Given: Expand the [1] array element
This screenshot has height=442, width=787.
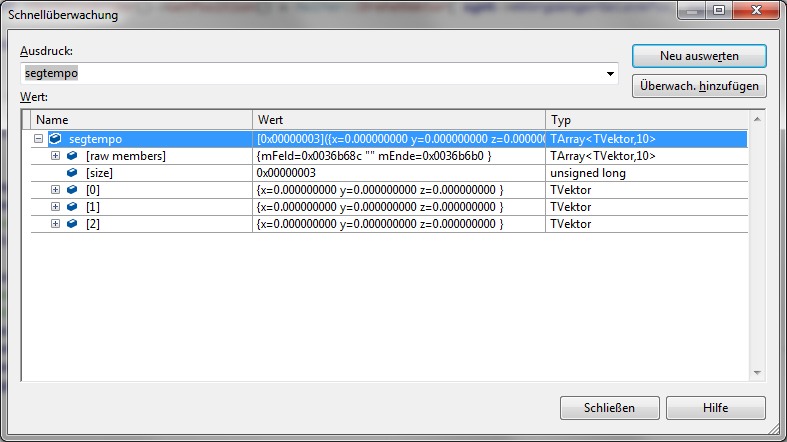Looking at the screenshot, I should (x=56, y=207).
